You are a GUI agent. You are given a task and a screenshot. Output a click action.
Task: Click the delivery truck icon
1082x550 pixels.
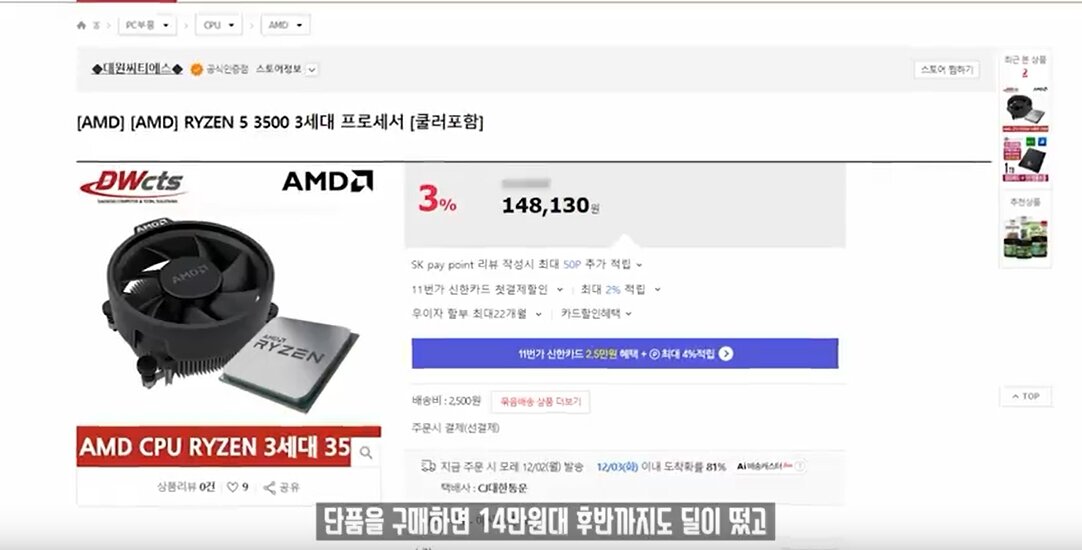428,466
